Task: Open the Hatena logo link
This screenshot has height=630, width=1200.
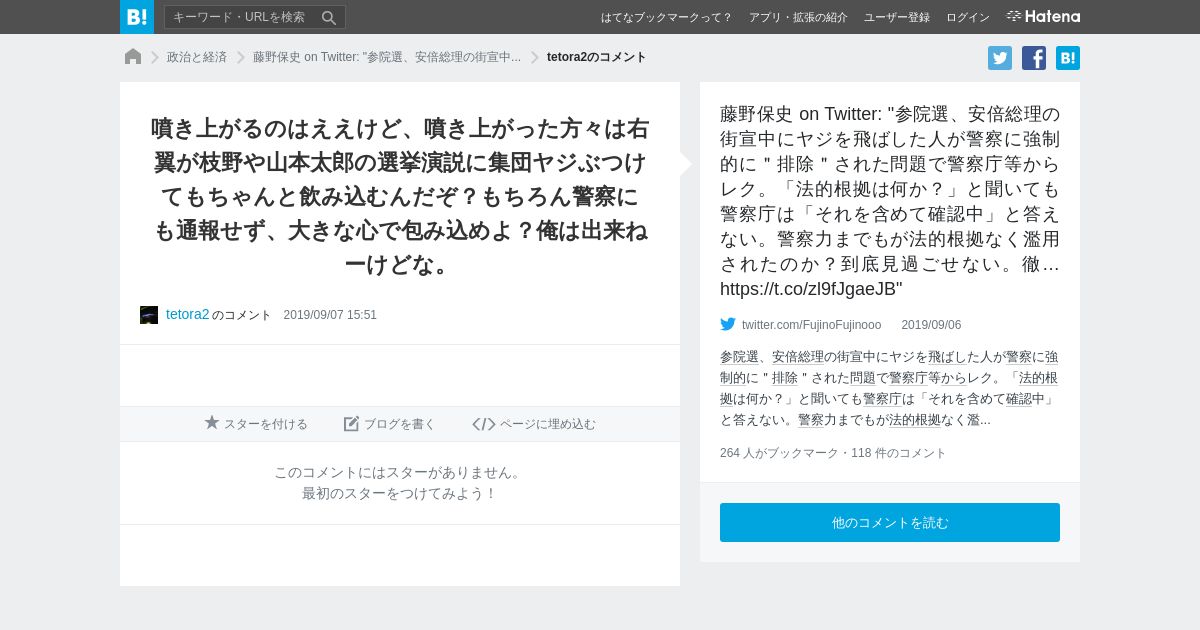Action: tap(1043, 16)
